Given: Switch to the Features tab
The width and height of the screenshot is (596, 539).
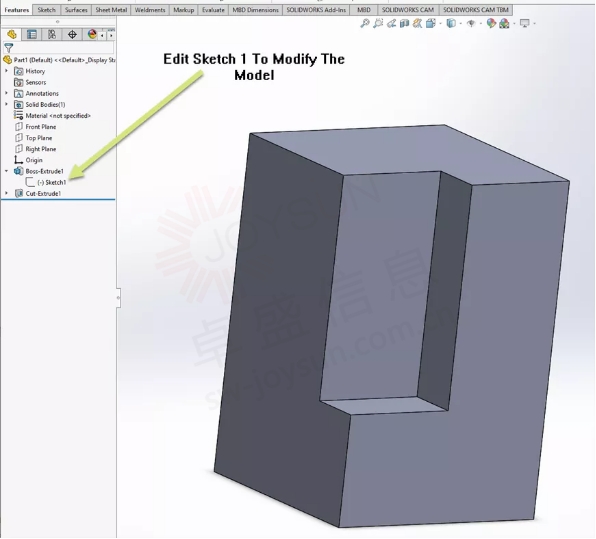Looking at the screenshot, I should 17,10.
